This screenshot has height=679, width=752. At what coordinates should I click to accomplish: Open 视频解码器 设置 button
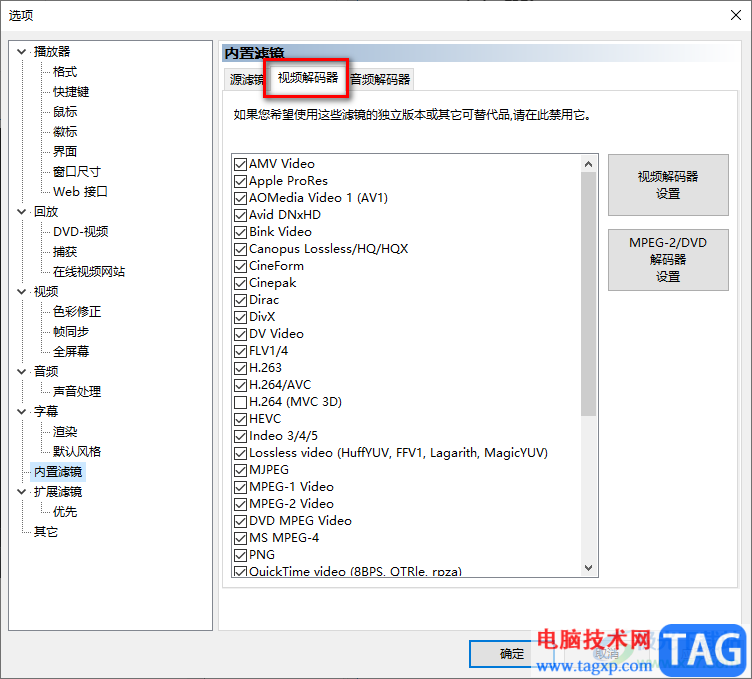(x=668, y=185)
